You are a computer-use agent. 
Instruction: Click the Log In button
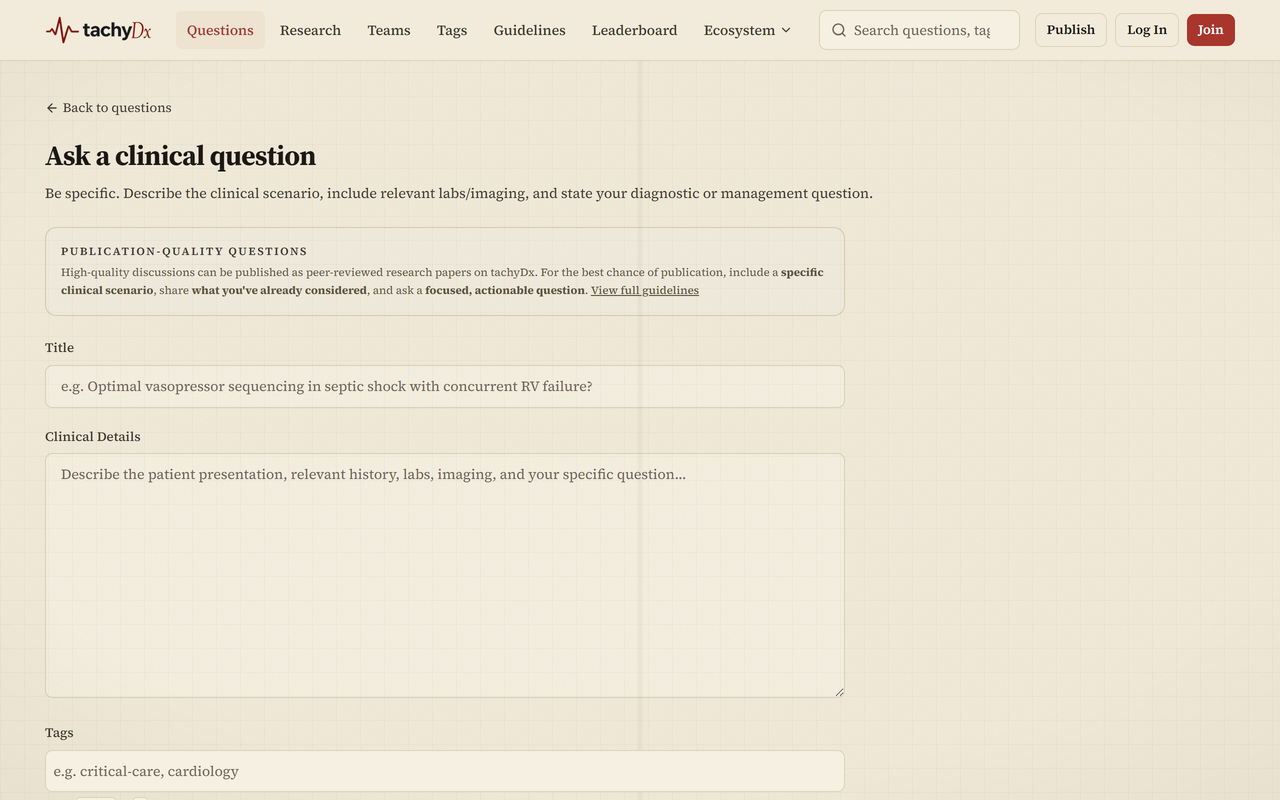(x=1147, y=30)
